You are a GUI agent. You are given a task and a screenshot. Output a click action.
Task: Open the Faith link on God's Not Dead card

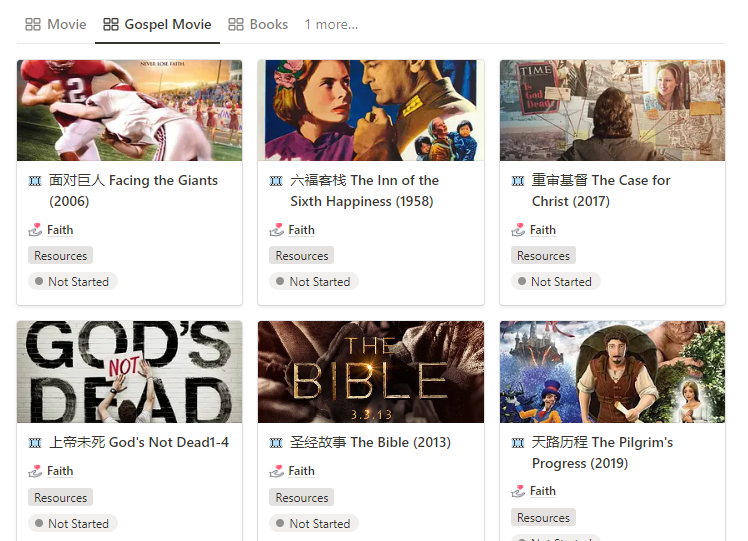tap(60, 471)
